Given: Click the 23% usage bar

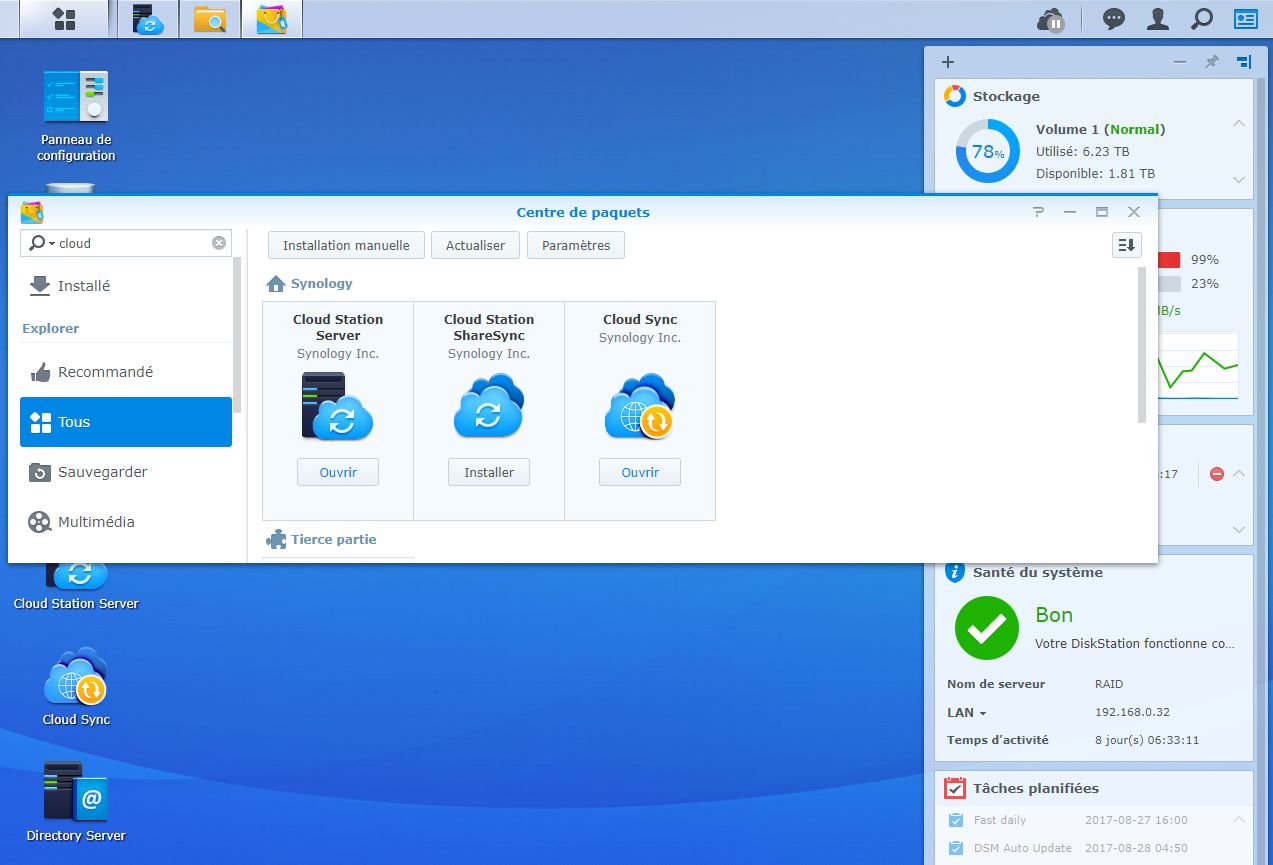Looking at the screenshot, I should 1168,284.
